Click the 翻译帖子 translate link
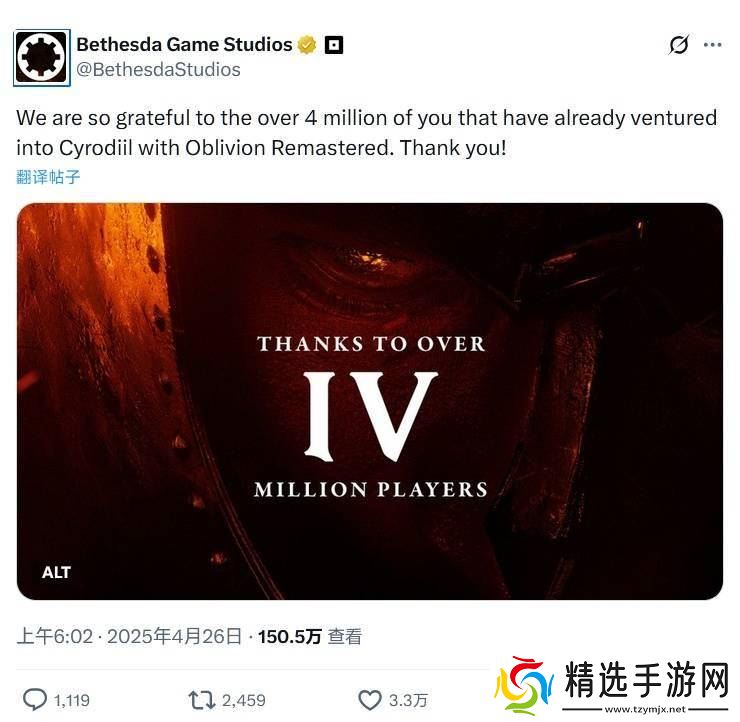This screenshot has width=740, height=722. coord(48,177)
